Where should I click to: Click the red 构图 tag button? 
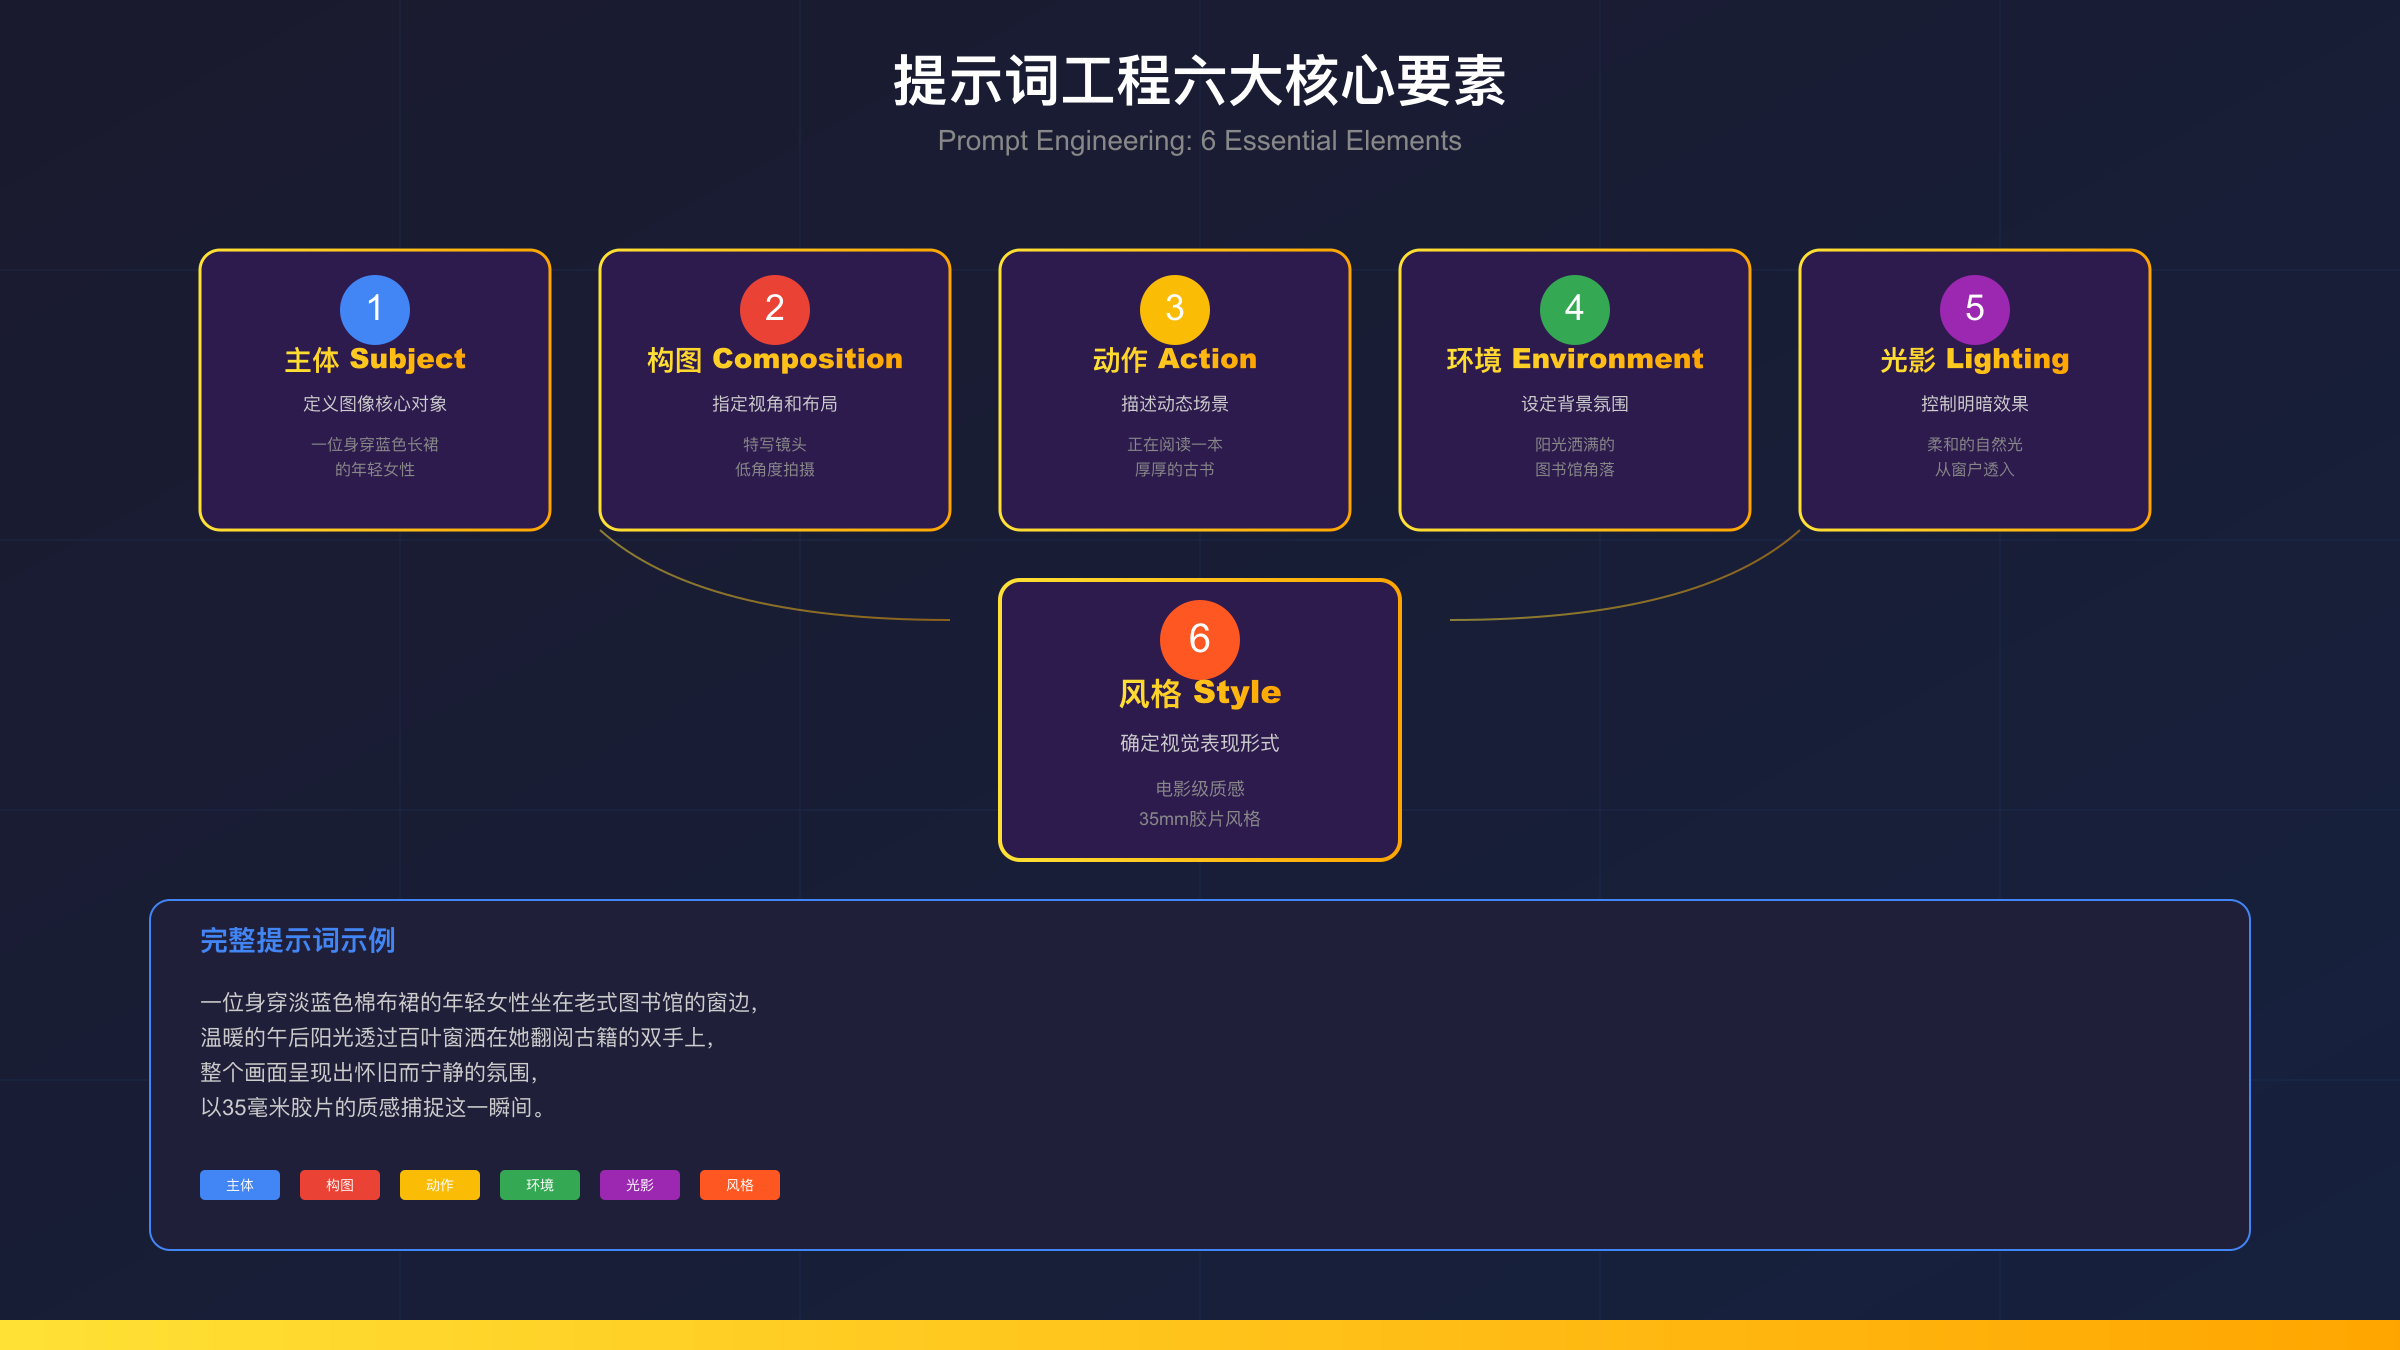[x=339, y=1184]
